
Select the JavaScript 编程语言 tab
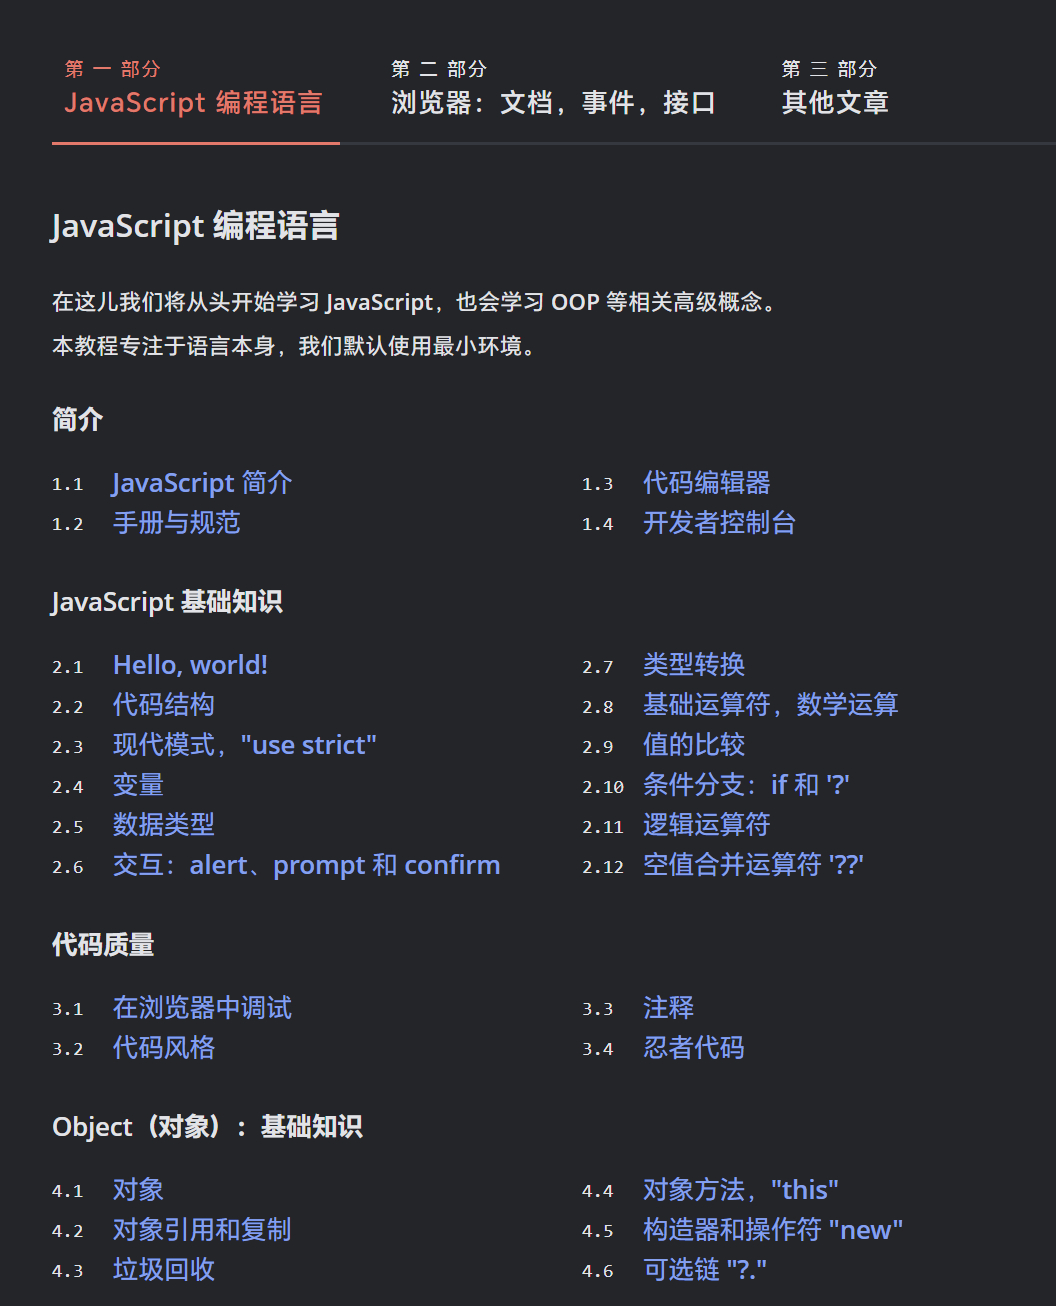click(x=195, y=87)
